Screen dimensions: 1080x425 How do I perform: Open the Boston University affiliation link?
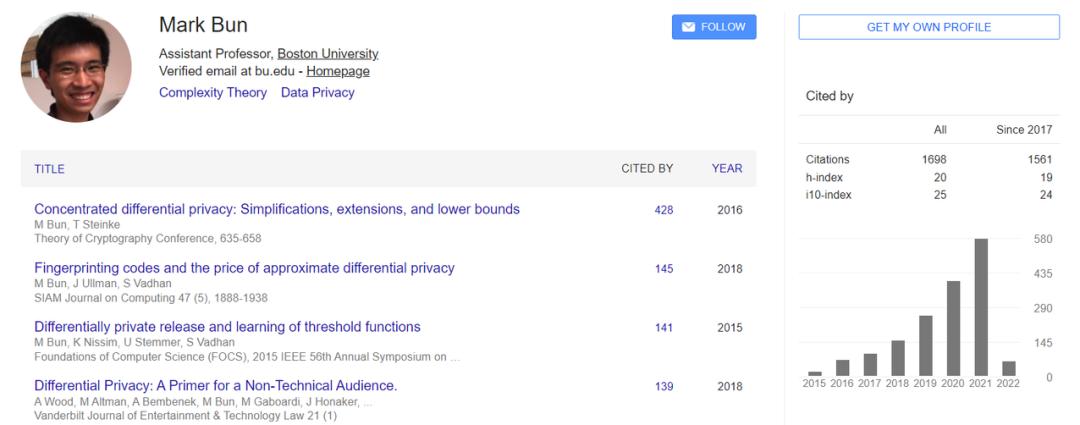point(327,54)
